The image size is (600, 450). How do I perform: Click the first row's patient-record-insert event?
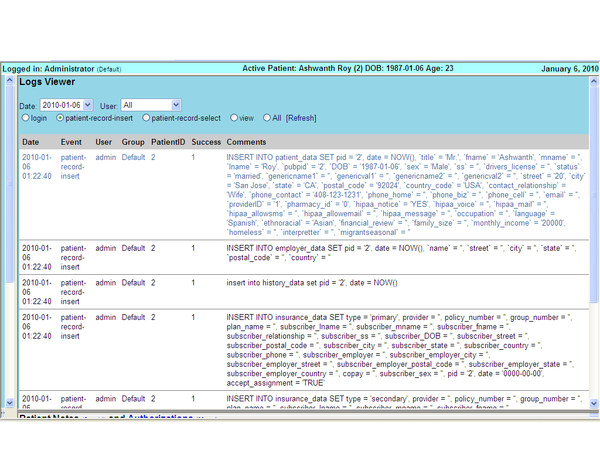(73, 168)
